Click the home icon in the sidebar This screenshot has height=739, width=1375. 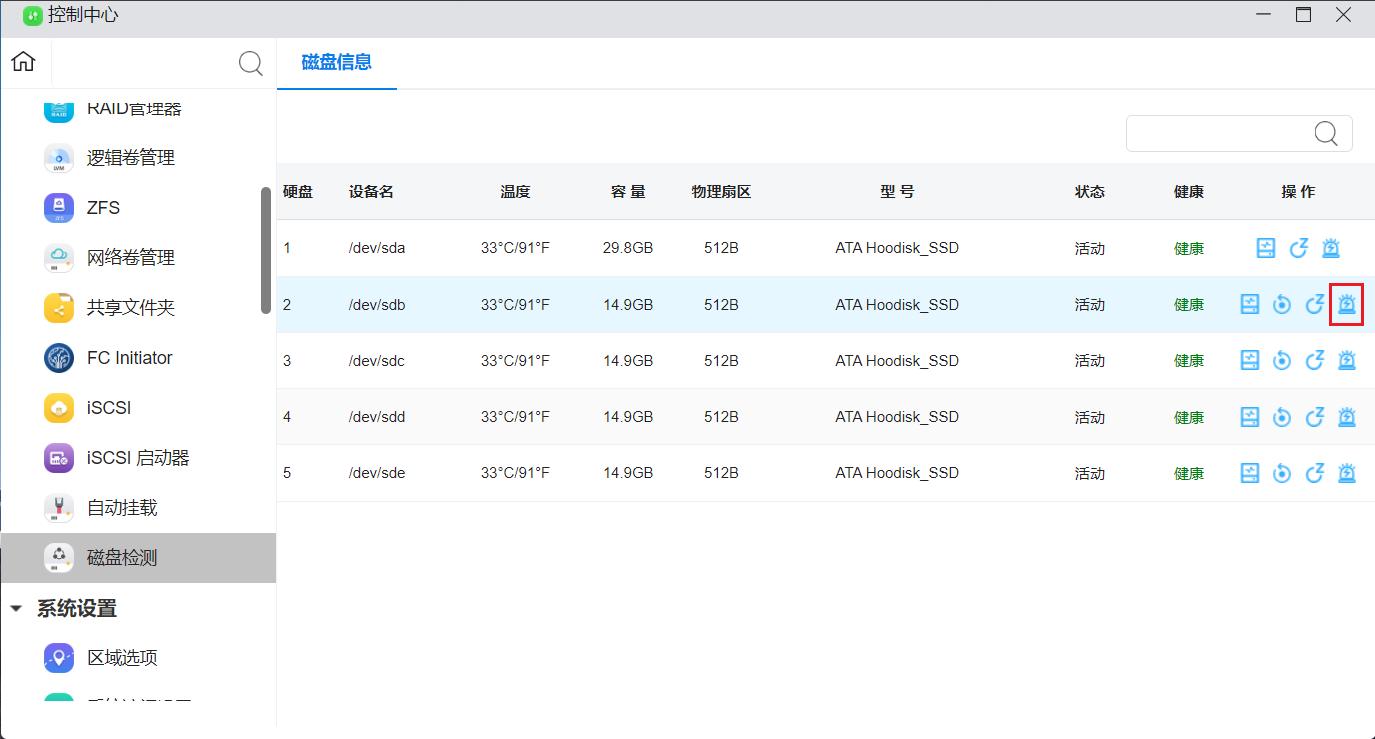coord(23,62)
